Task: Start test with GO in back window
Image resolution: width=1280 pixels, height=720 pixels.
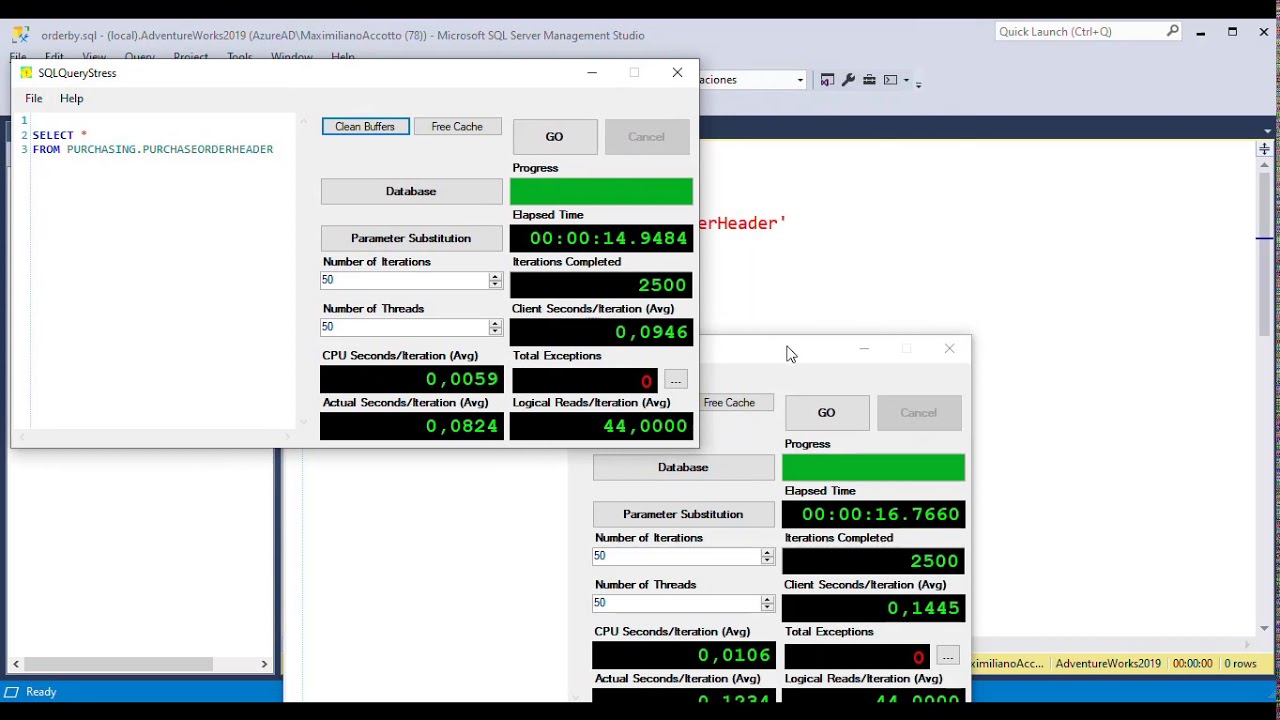Action: click(x=827, y=413)
